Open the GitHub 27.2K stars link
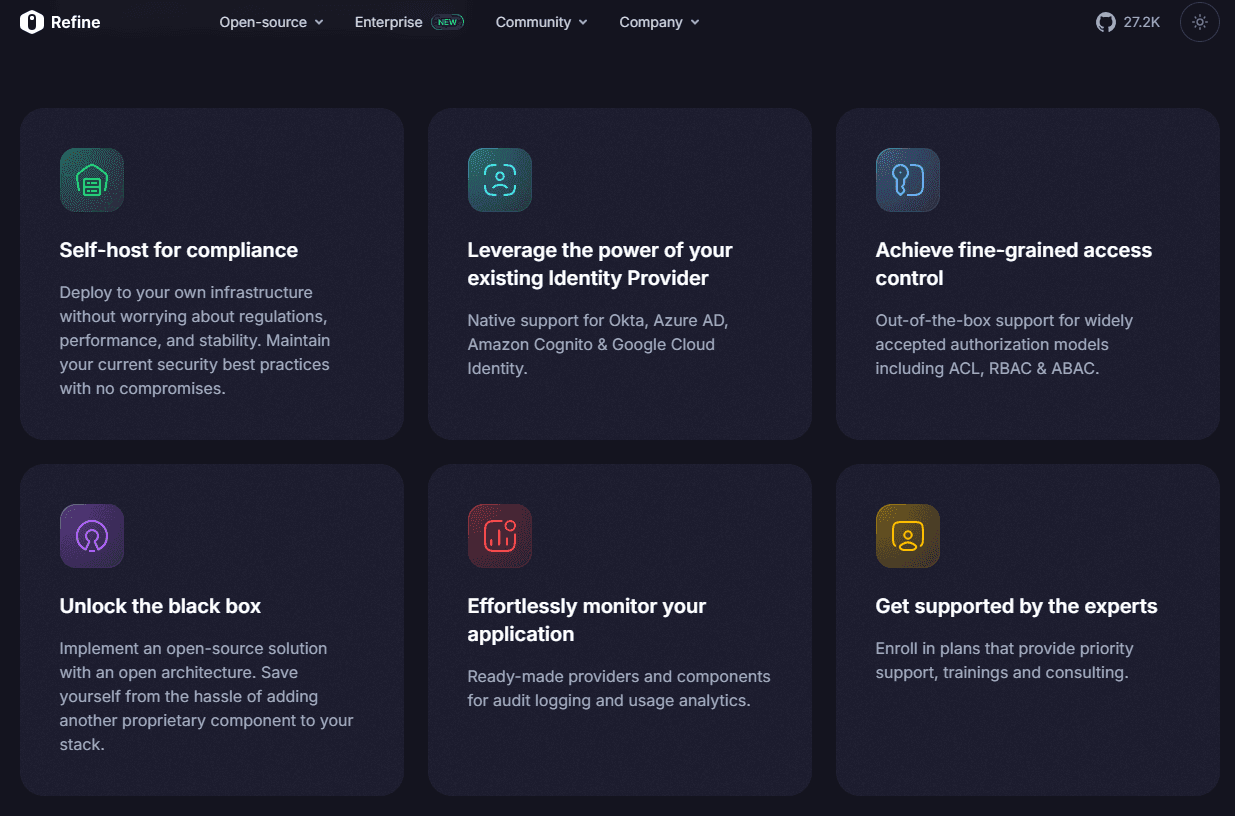 (1128, 22)
